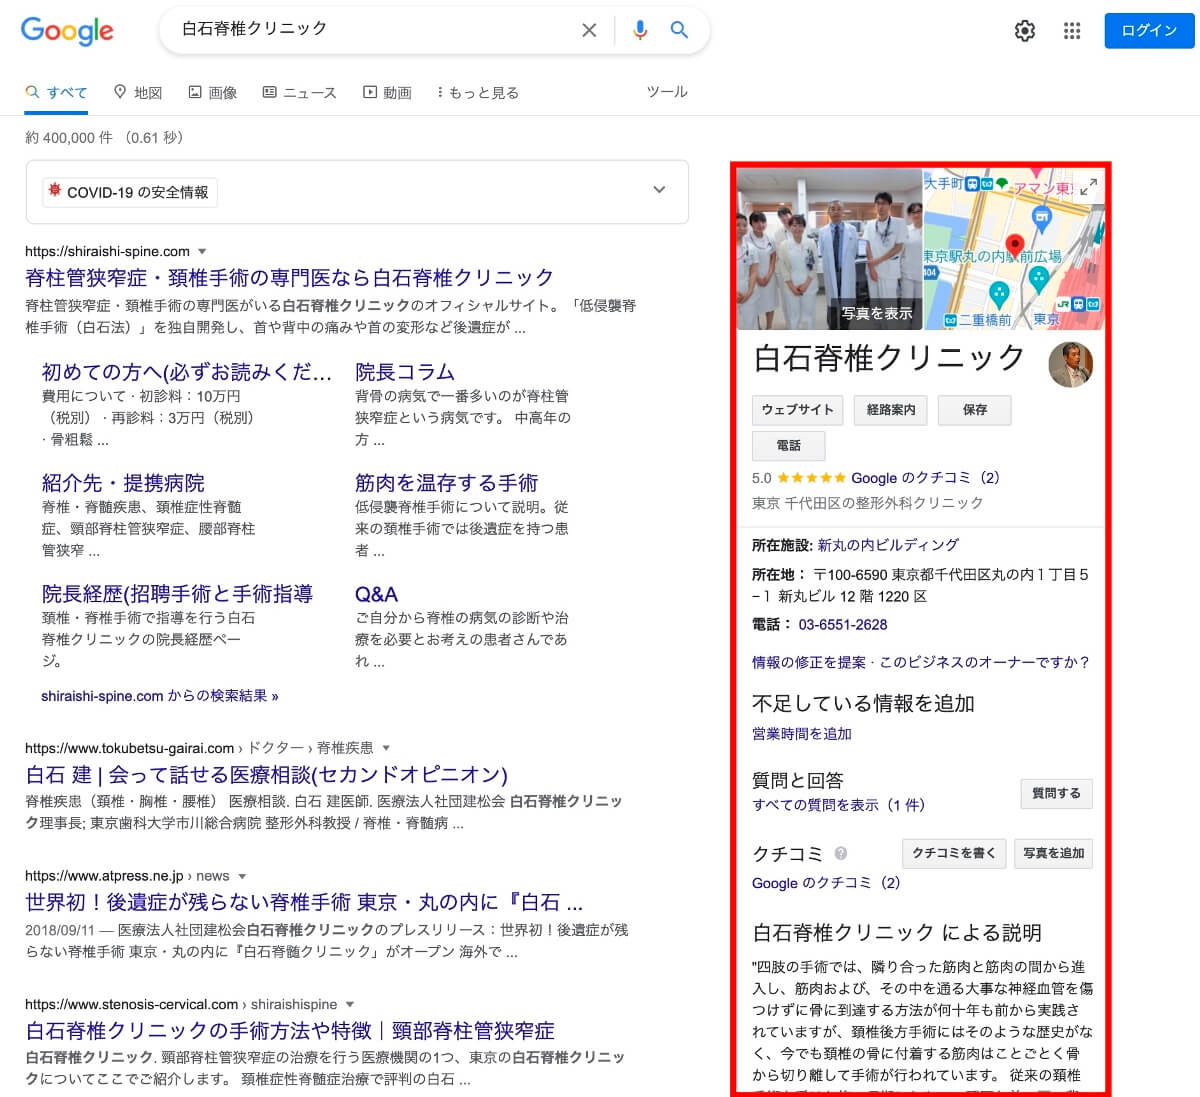The width and height of the screenshot is (1200, 1097).
Task: Open the Q&A sitelink
Action: pos(376,594)
